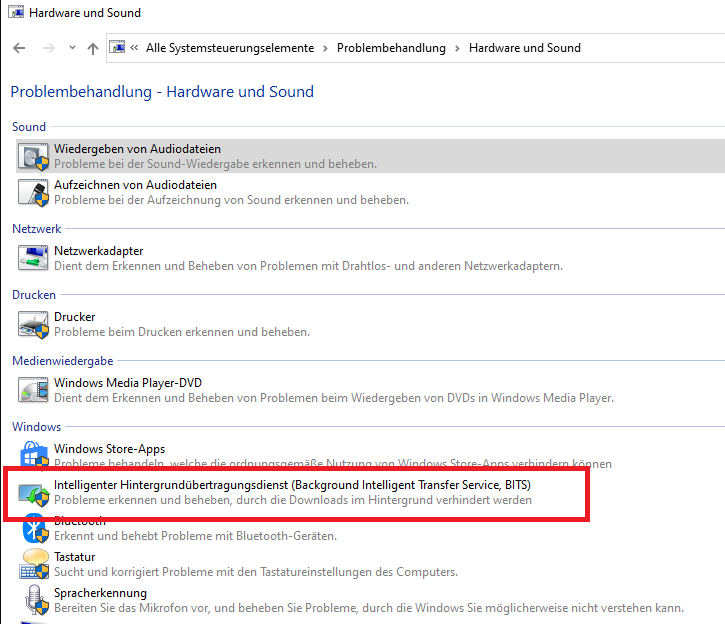This screenshot has height=624, width=725.
Task: Expand chevron after Alle Systemsteuerungselemente
Action: pos(326,48)
